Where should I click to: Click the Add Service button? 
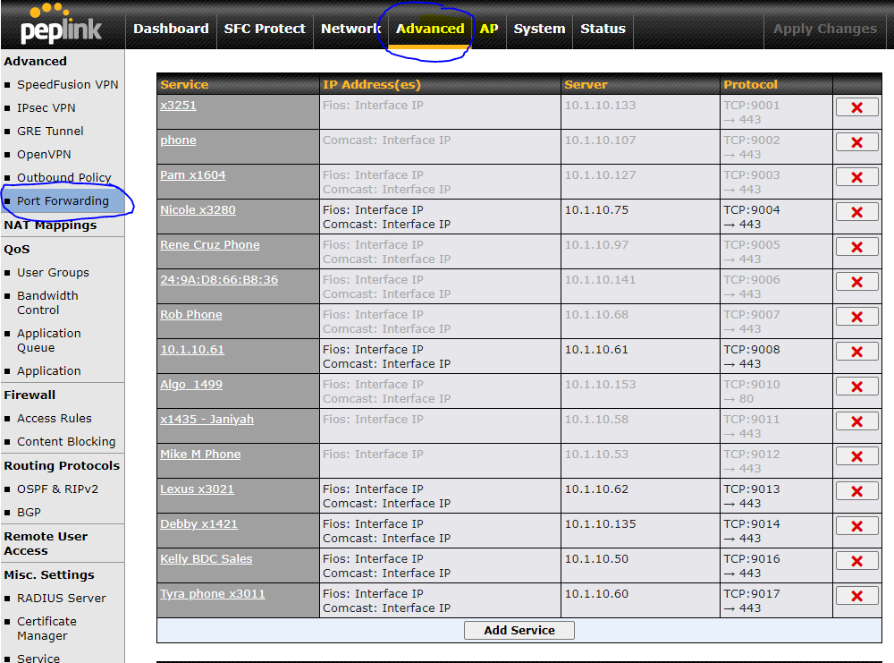[518, 630]
